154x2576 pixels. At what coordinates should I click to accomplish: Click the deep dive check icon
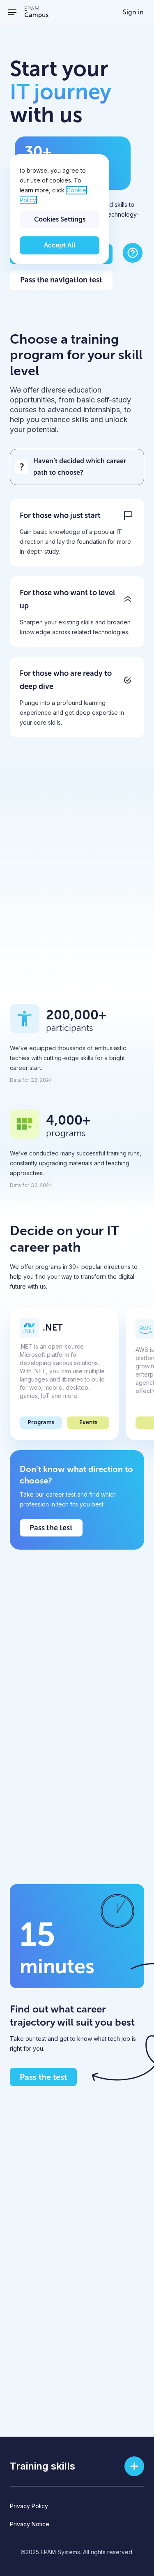pos(128,680)
